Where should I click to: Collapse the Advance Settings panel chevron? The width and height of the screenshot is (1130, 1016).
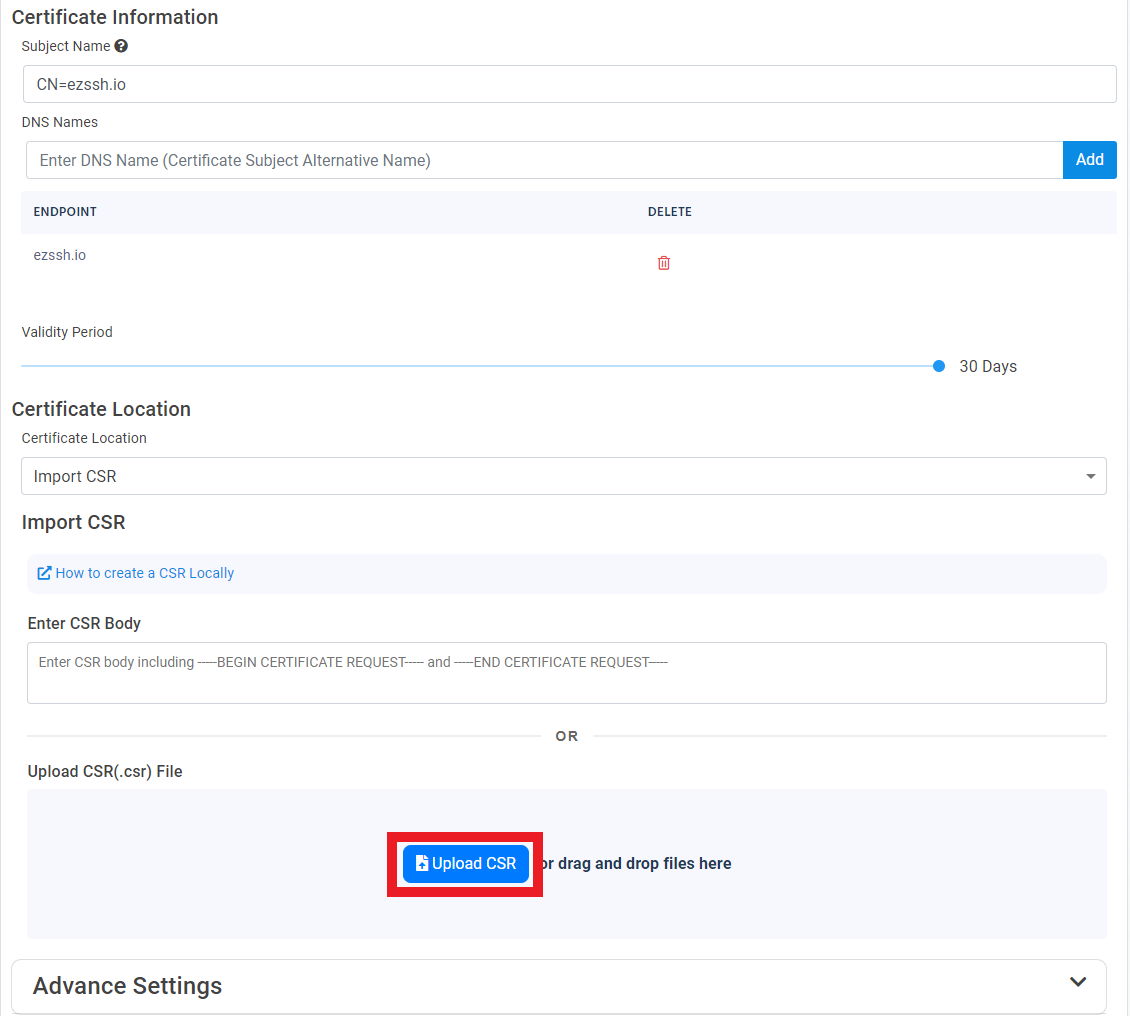tap(1077, 983)
